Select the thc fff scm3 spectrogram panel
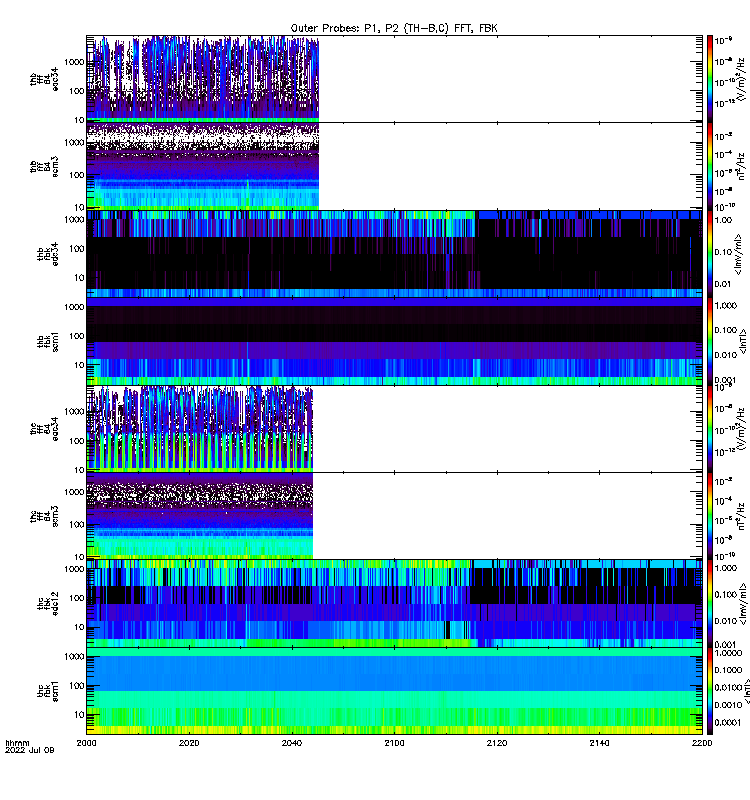This screenshot has width=750, height=800. pyautogui.click(x=394, y=516)
